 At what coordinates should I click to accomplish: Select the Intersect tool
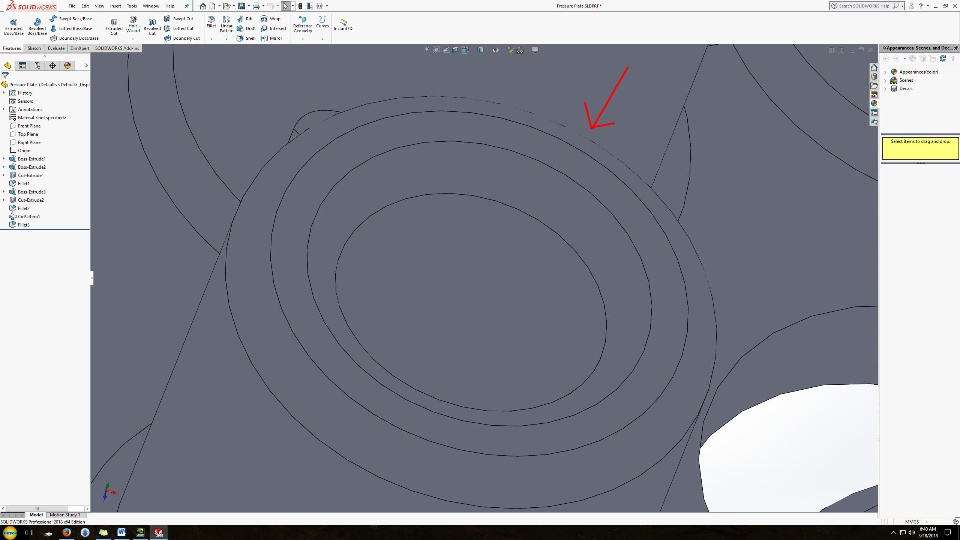(x=274, y=28)
